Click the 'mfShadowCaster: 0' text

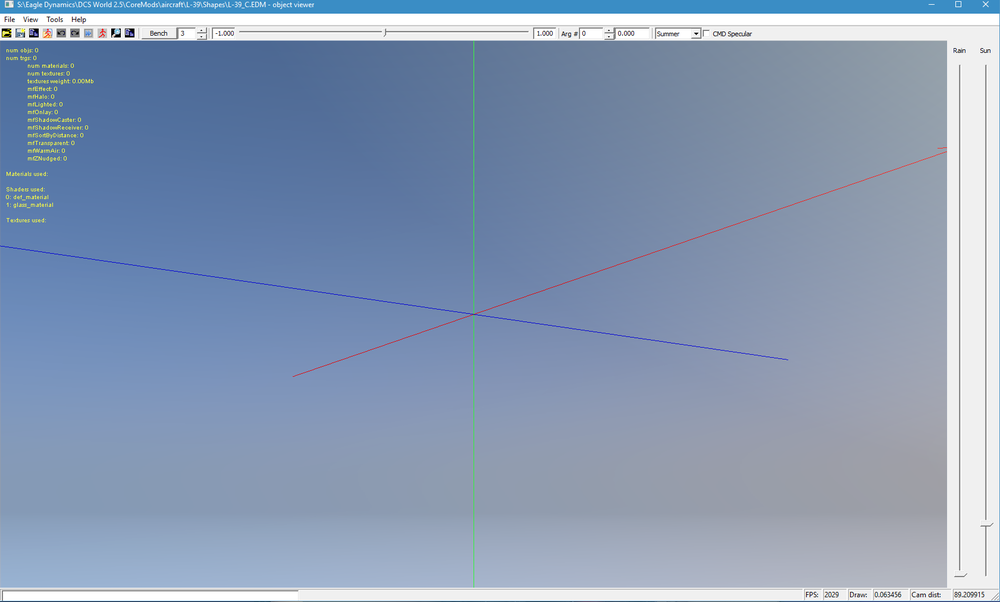(54, 119)
